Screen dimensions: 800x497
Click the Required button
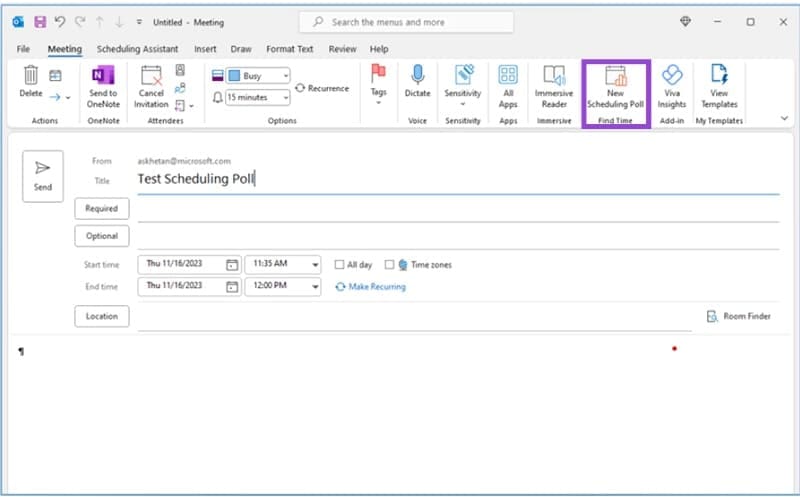102,208
